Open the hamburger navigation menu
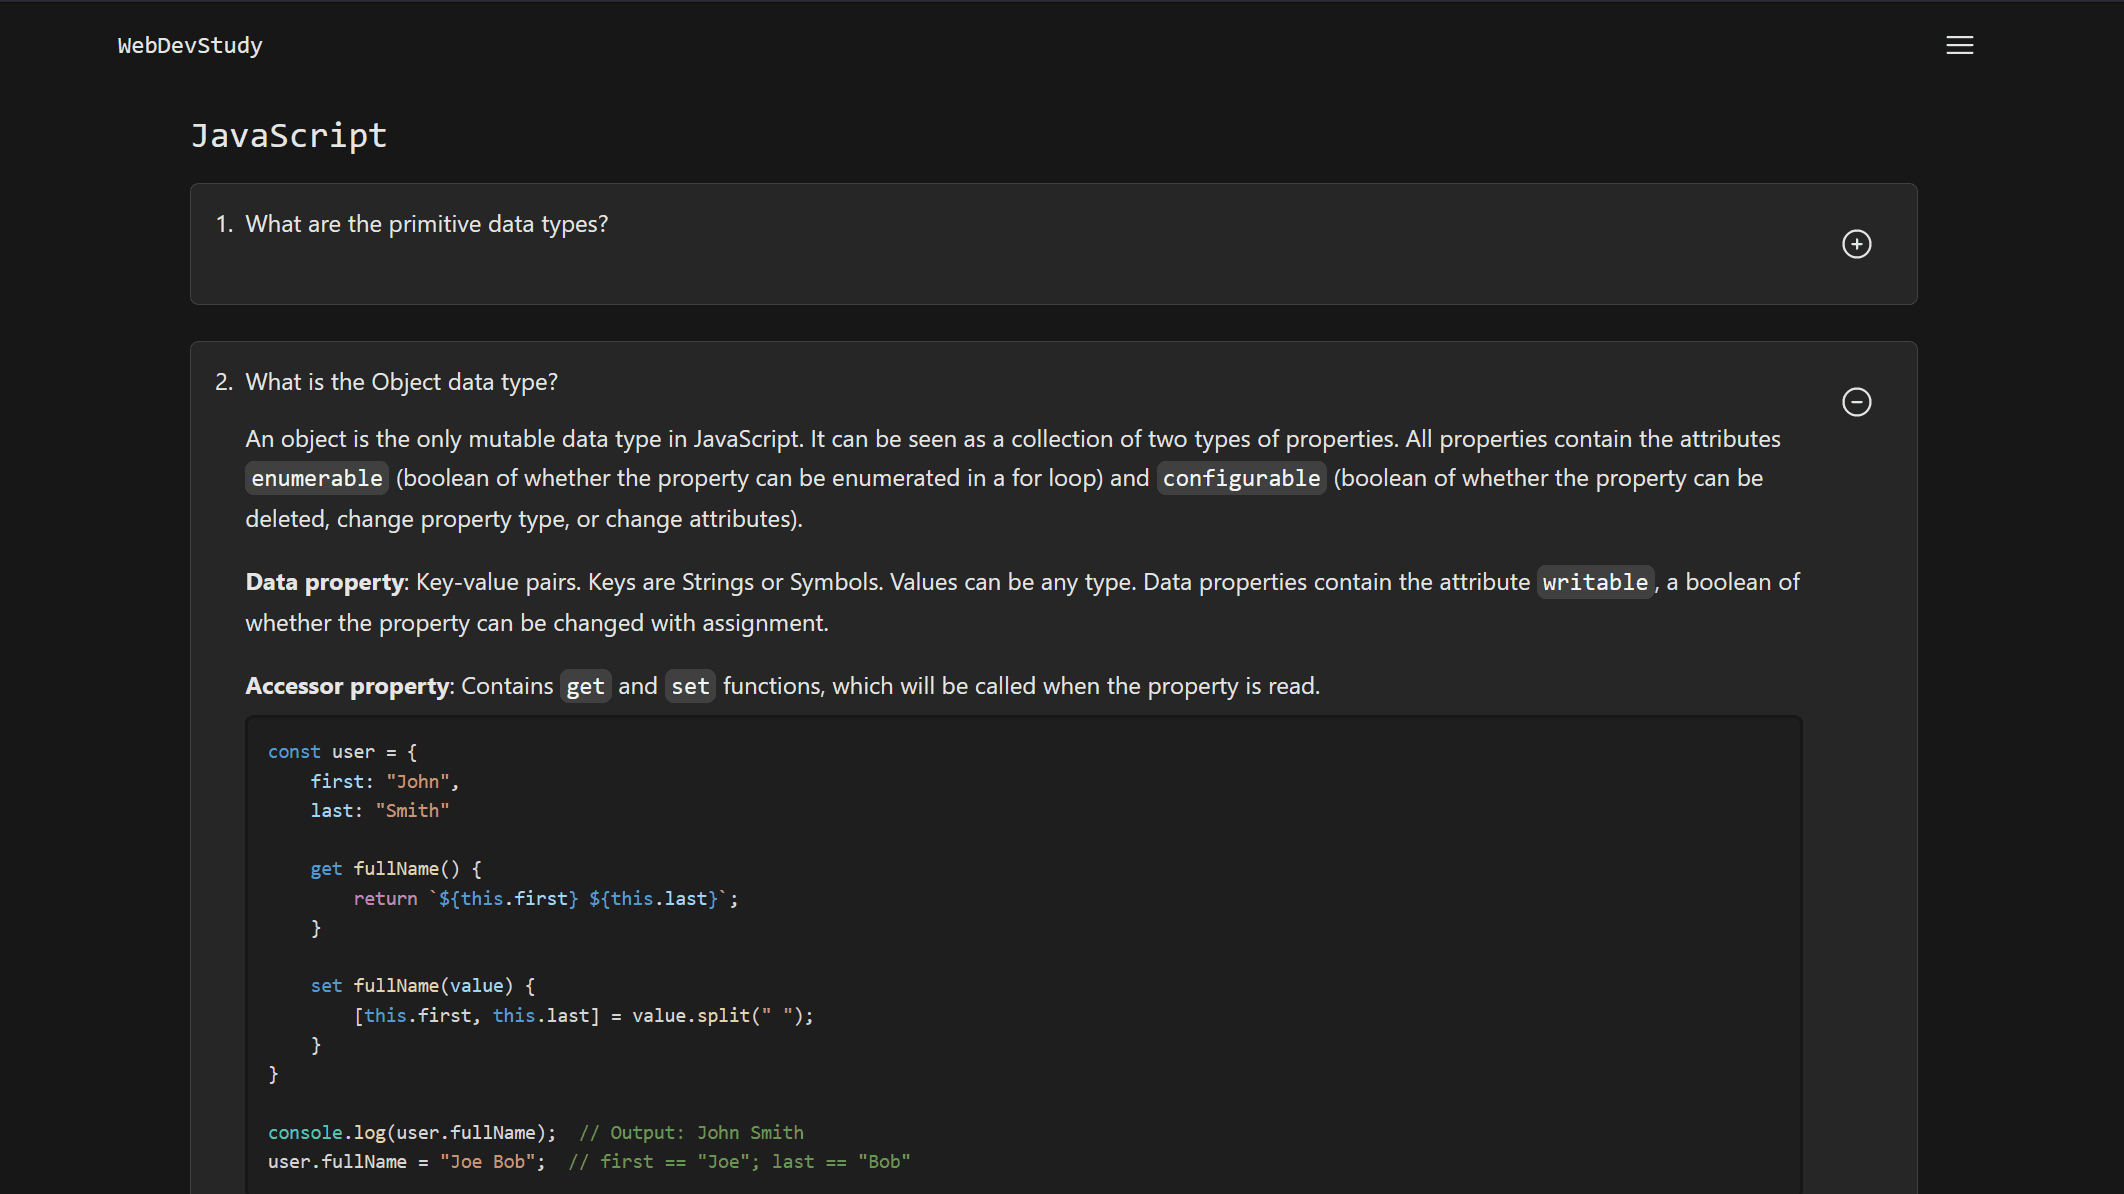This screenshot has height=1194, width=2124. click(1959, 44)
